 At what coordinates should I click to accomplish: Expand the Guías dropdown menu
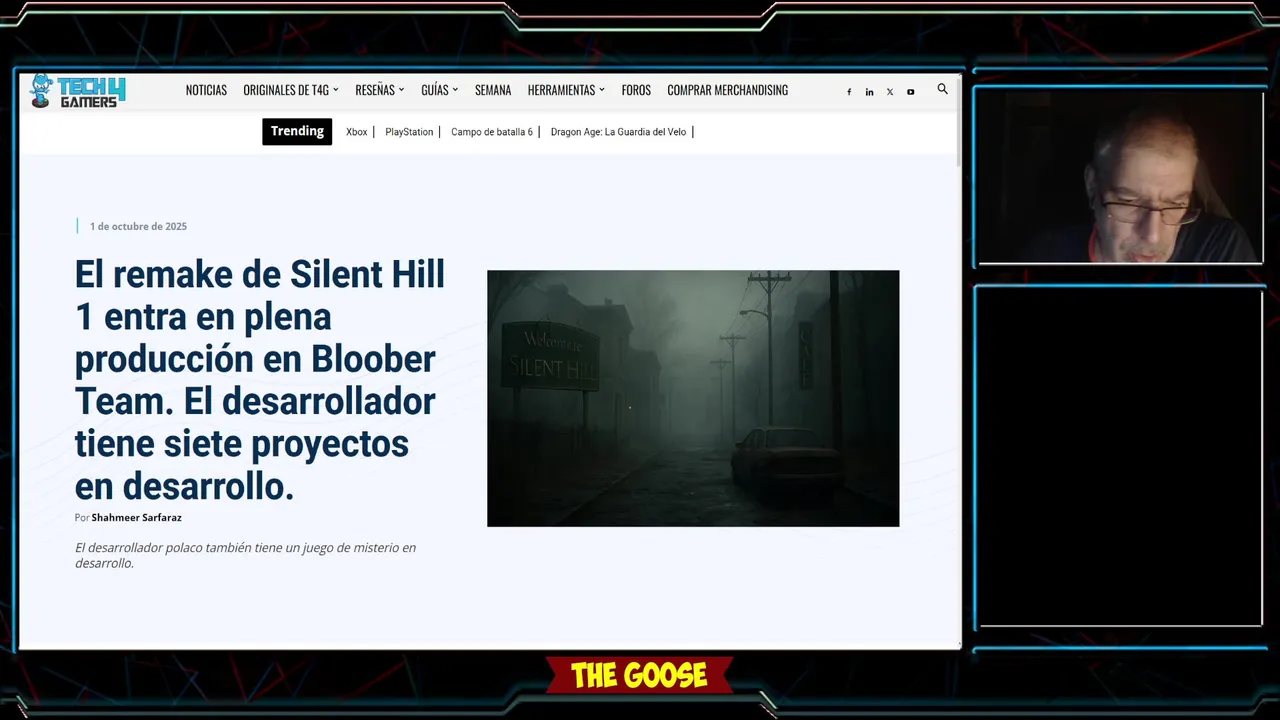pyautogui.click(x=440, y=90)
